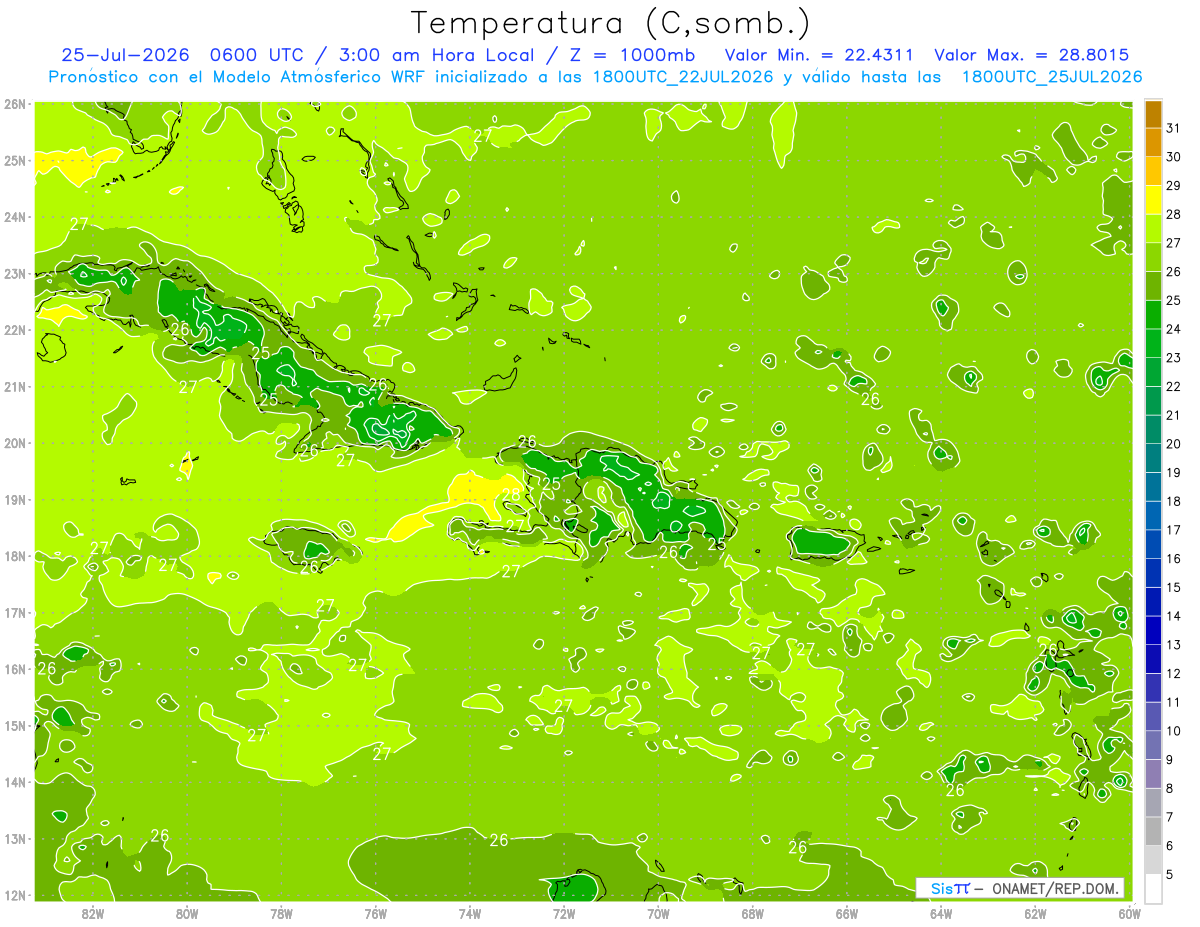
Task: Click the '13N' latitude axis label
Action: pos(15,838)
